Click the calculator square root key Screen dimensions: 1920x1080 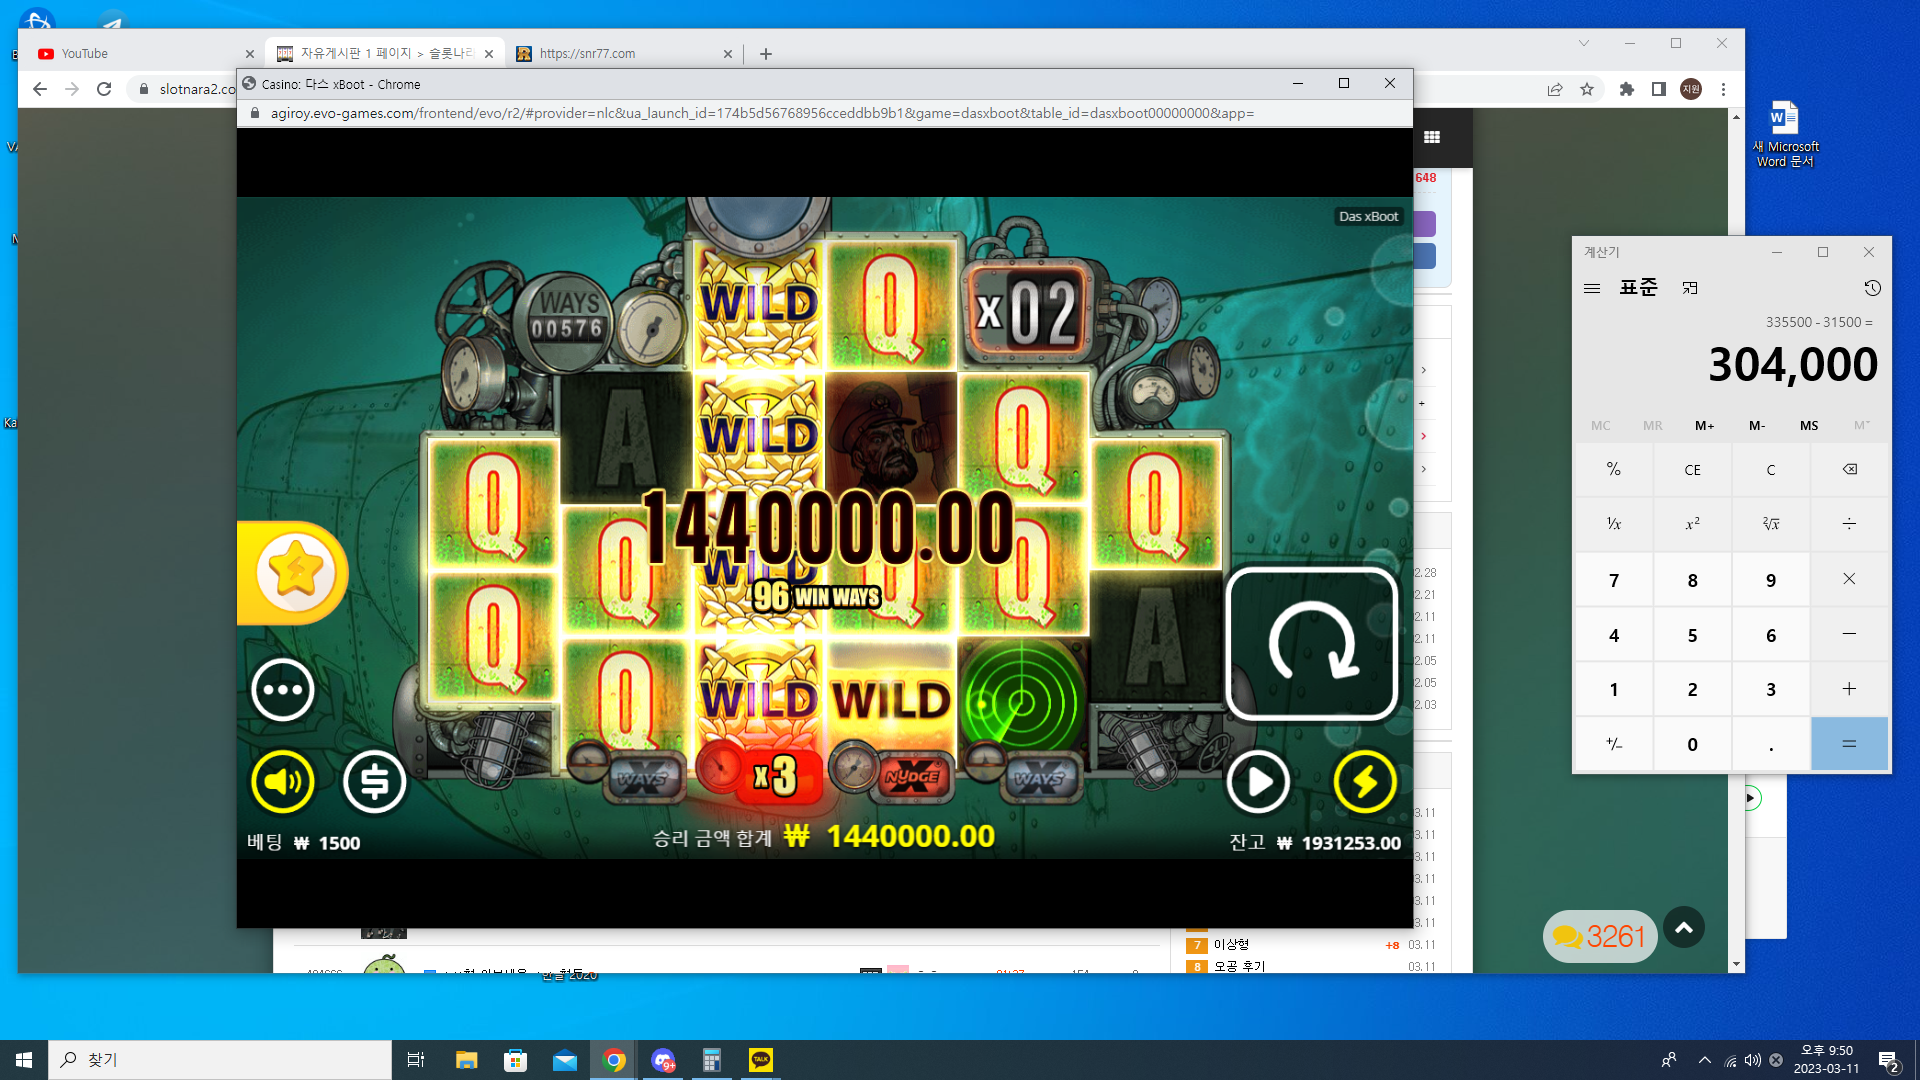click(x=1771, y=524)
